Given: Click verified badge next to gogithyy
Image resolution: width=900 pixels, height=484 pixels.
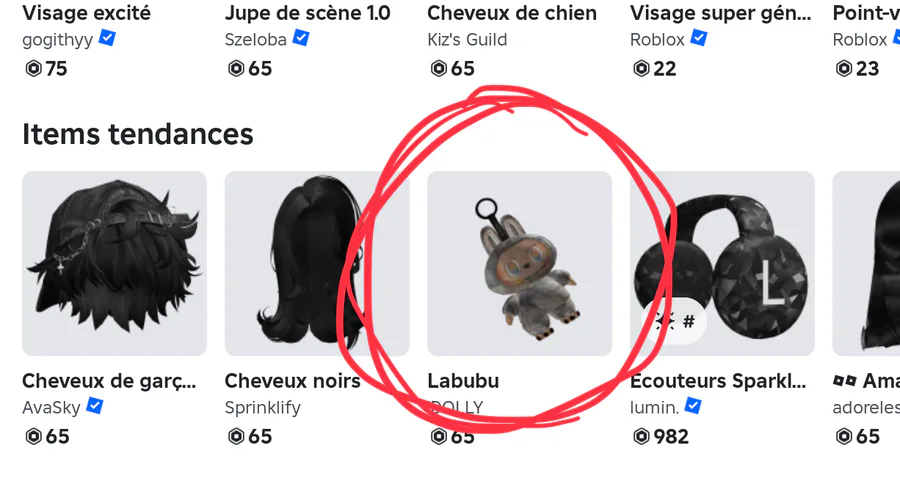Looking at the screenshot, I should 107,38.
